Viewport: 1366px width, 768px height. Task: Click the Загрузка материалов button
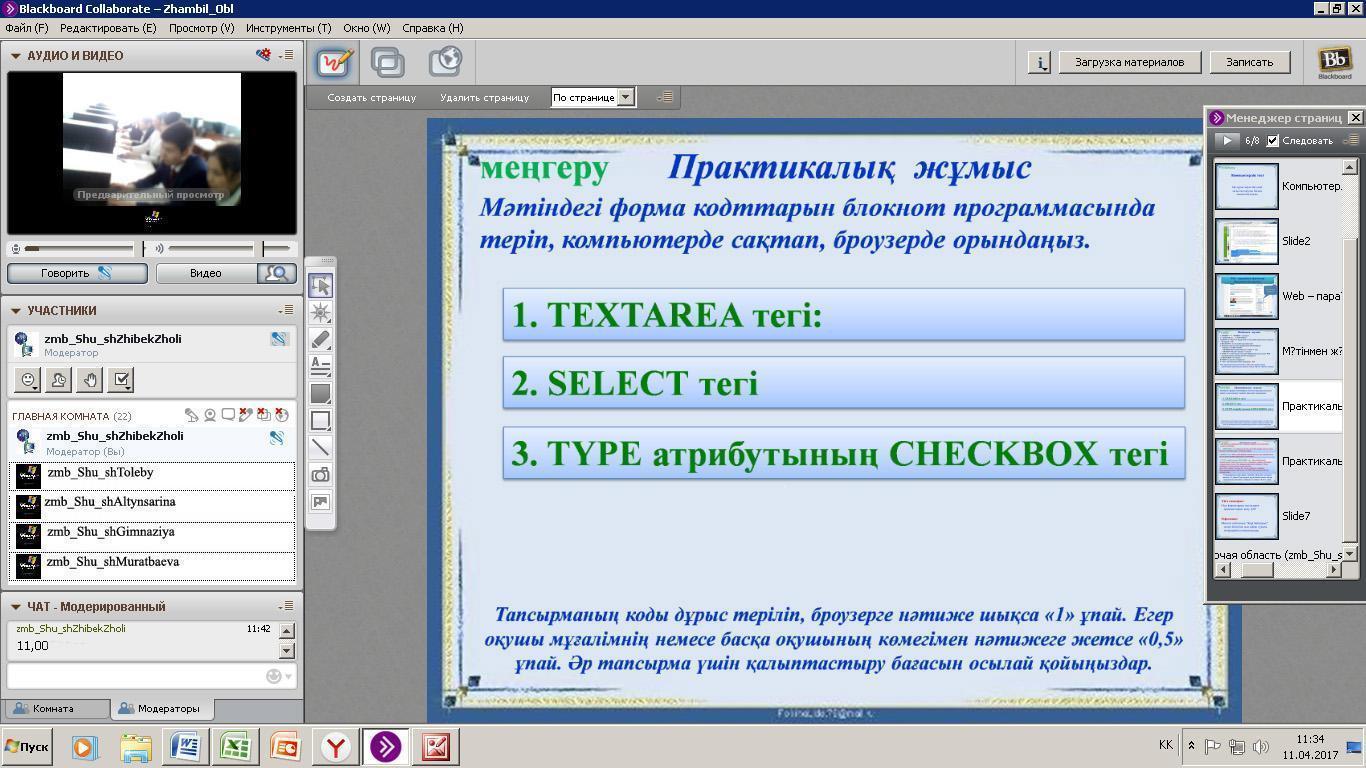(1129, 62)
